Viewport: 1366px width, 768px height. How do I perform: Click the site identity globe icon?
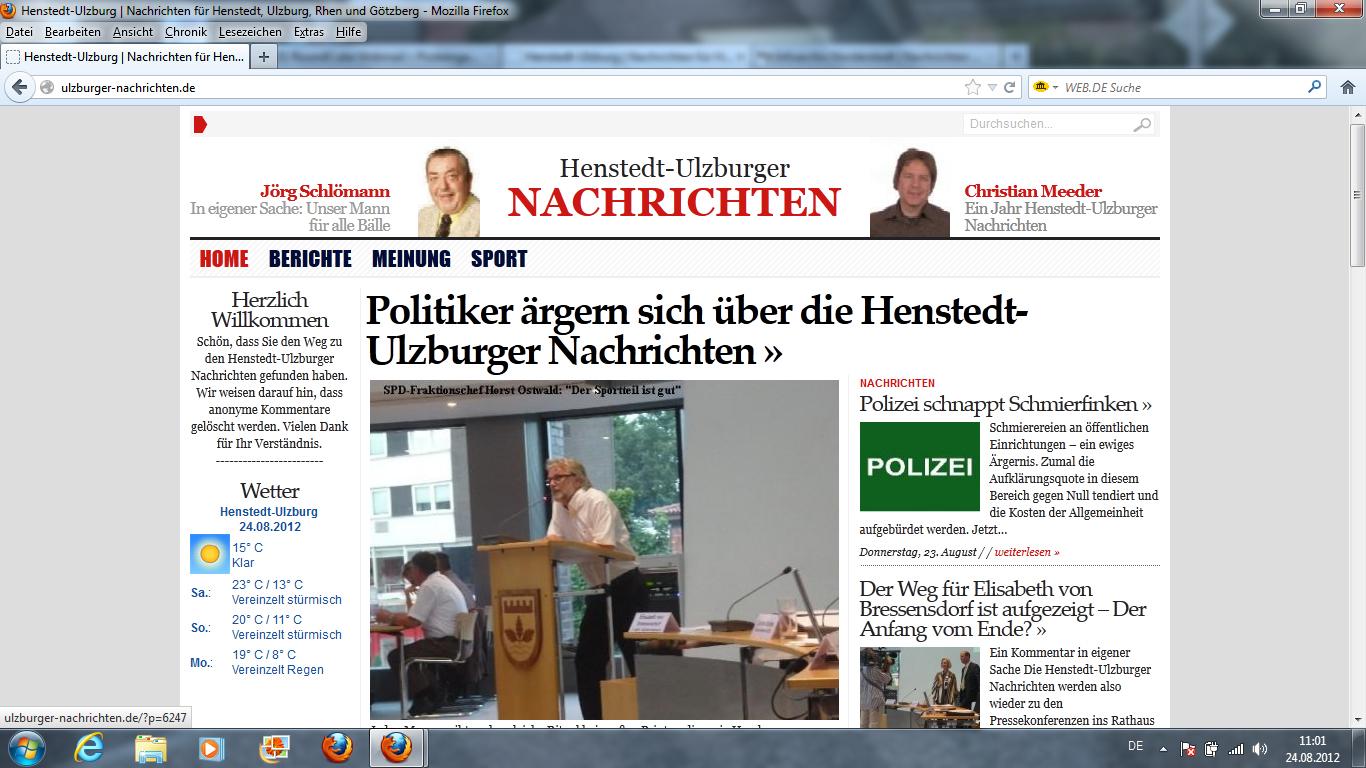tap(46, 87)
